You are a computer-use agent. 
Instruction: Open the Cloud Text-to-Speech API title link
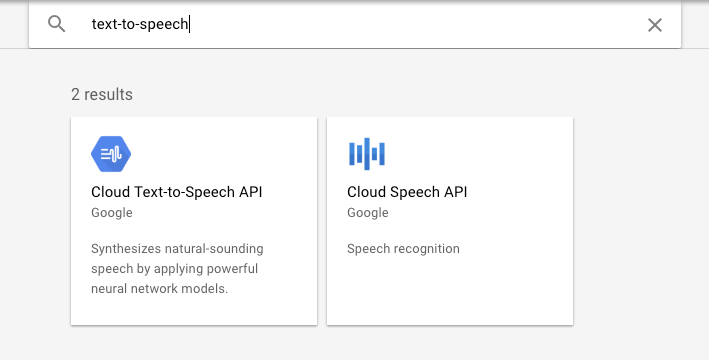coord(177,192)
